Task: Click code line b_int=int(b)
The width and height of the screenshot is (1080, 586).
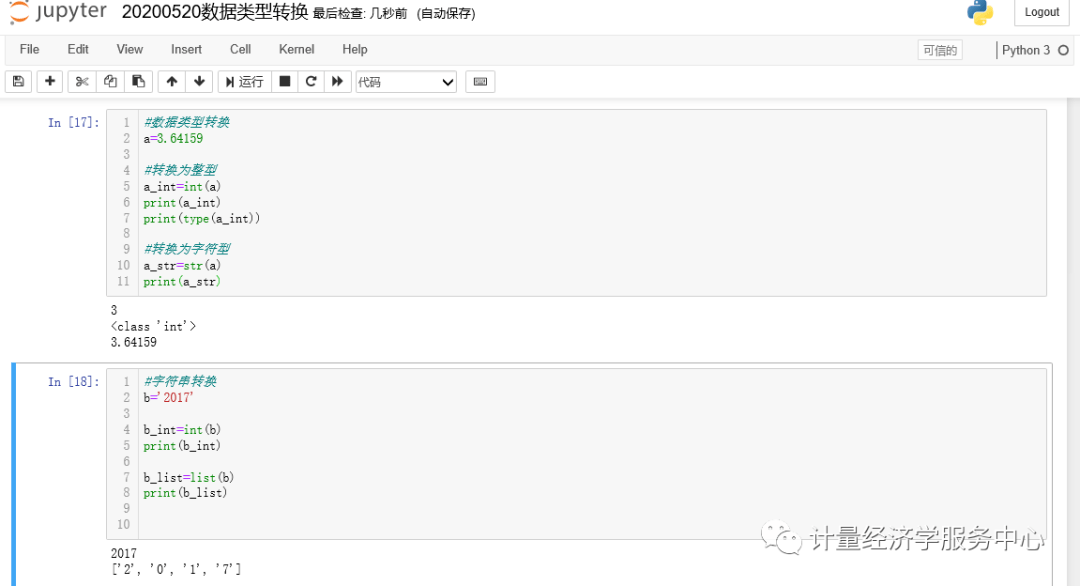Action: [182, 430]
